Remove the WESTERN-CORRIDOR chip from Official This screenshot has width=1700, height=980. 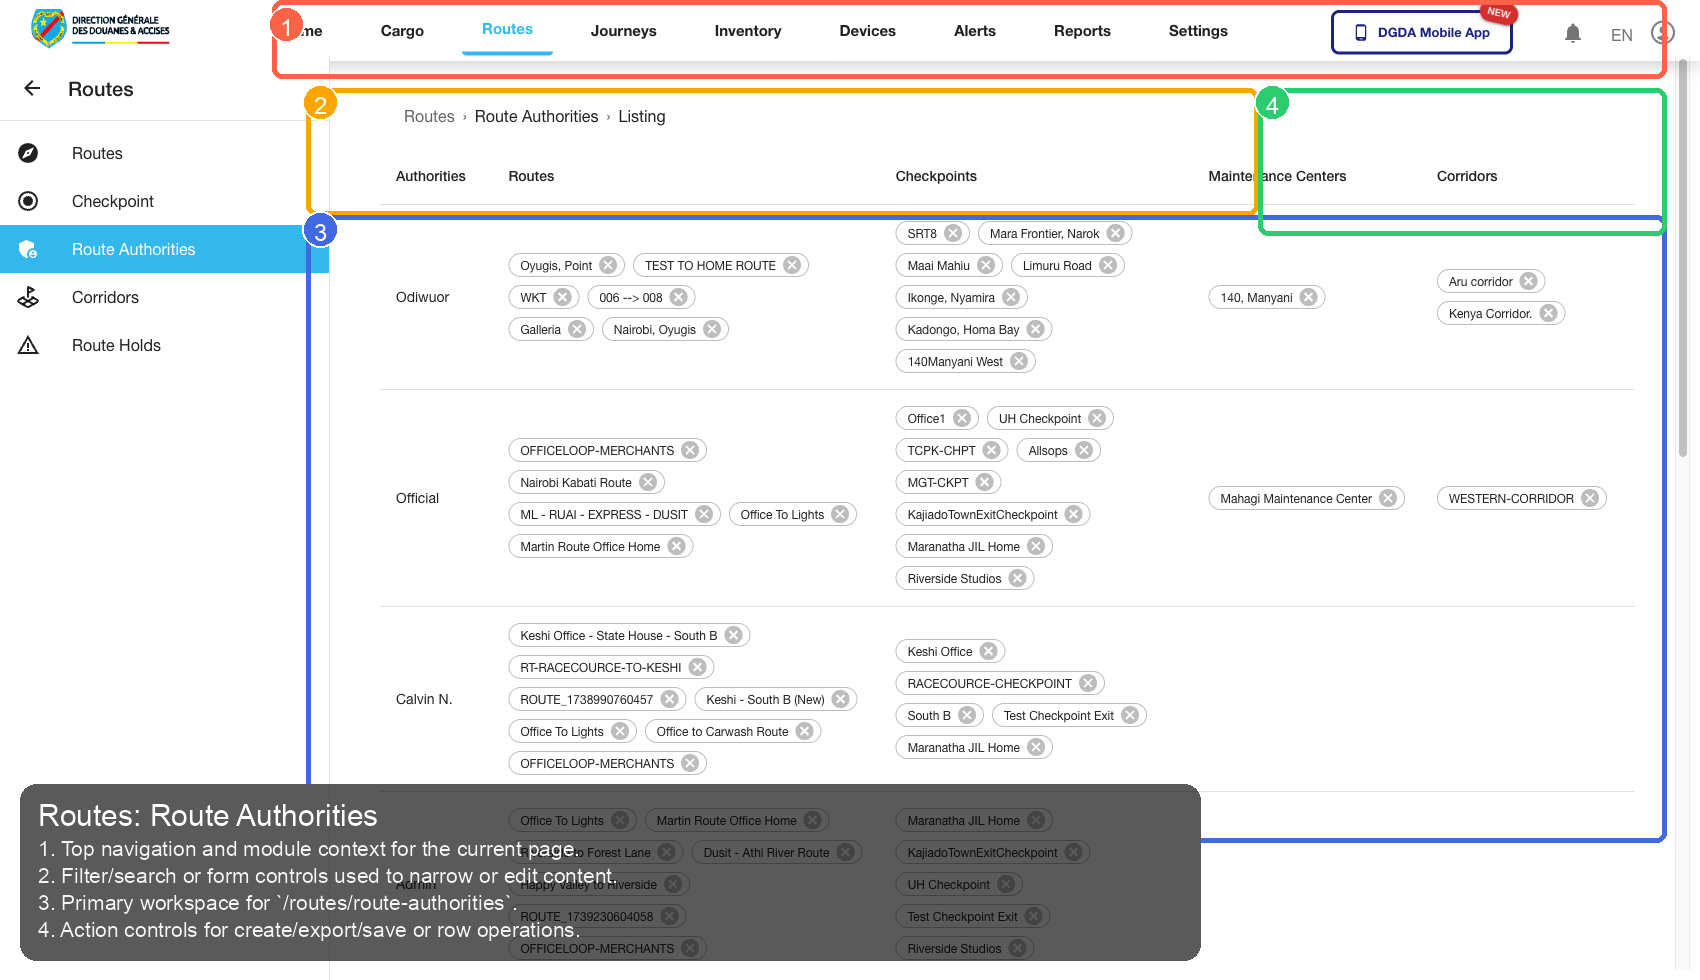click(1590, 497)
